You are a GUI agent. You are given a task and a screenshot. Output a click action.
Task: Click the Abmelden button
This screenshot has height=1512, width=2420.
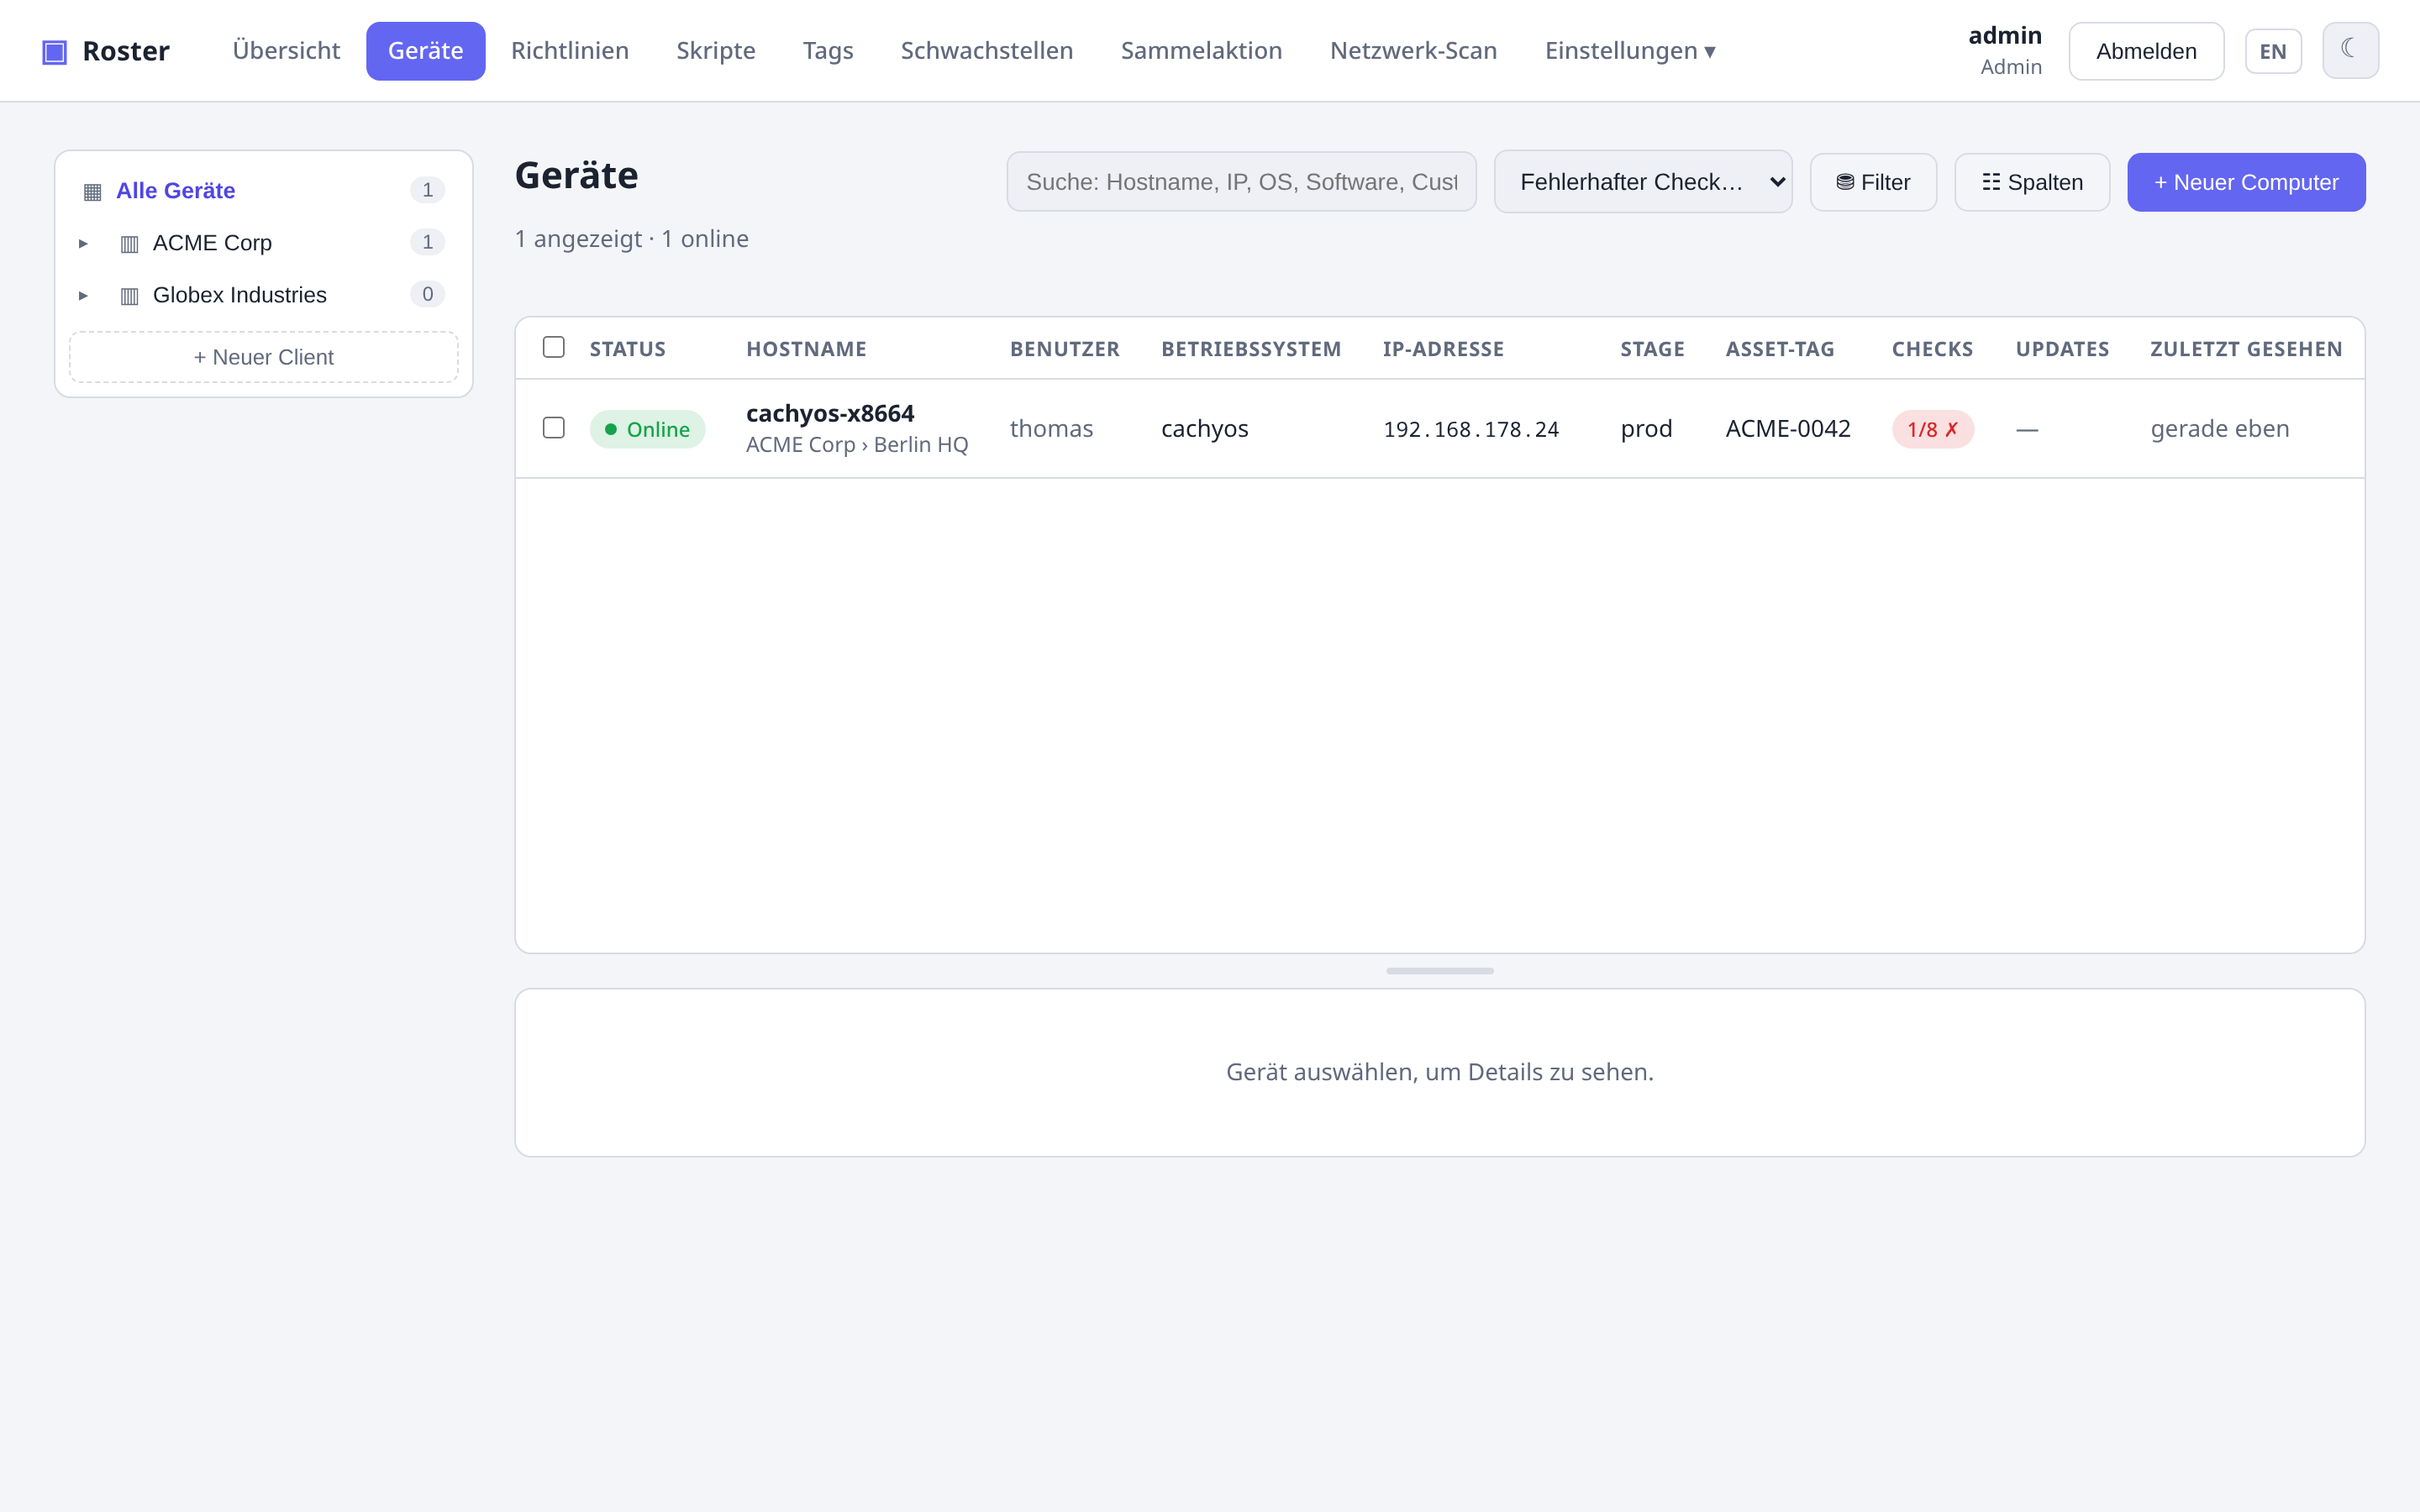click(x=2146, y=51)
